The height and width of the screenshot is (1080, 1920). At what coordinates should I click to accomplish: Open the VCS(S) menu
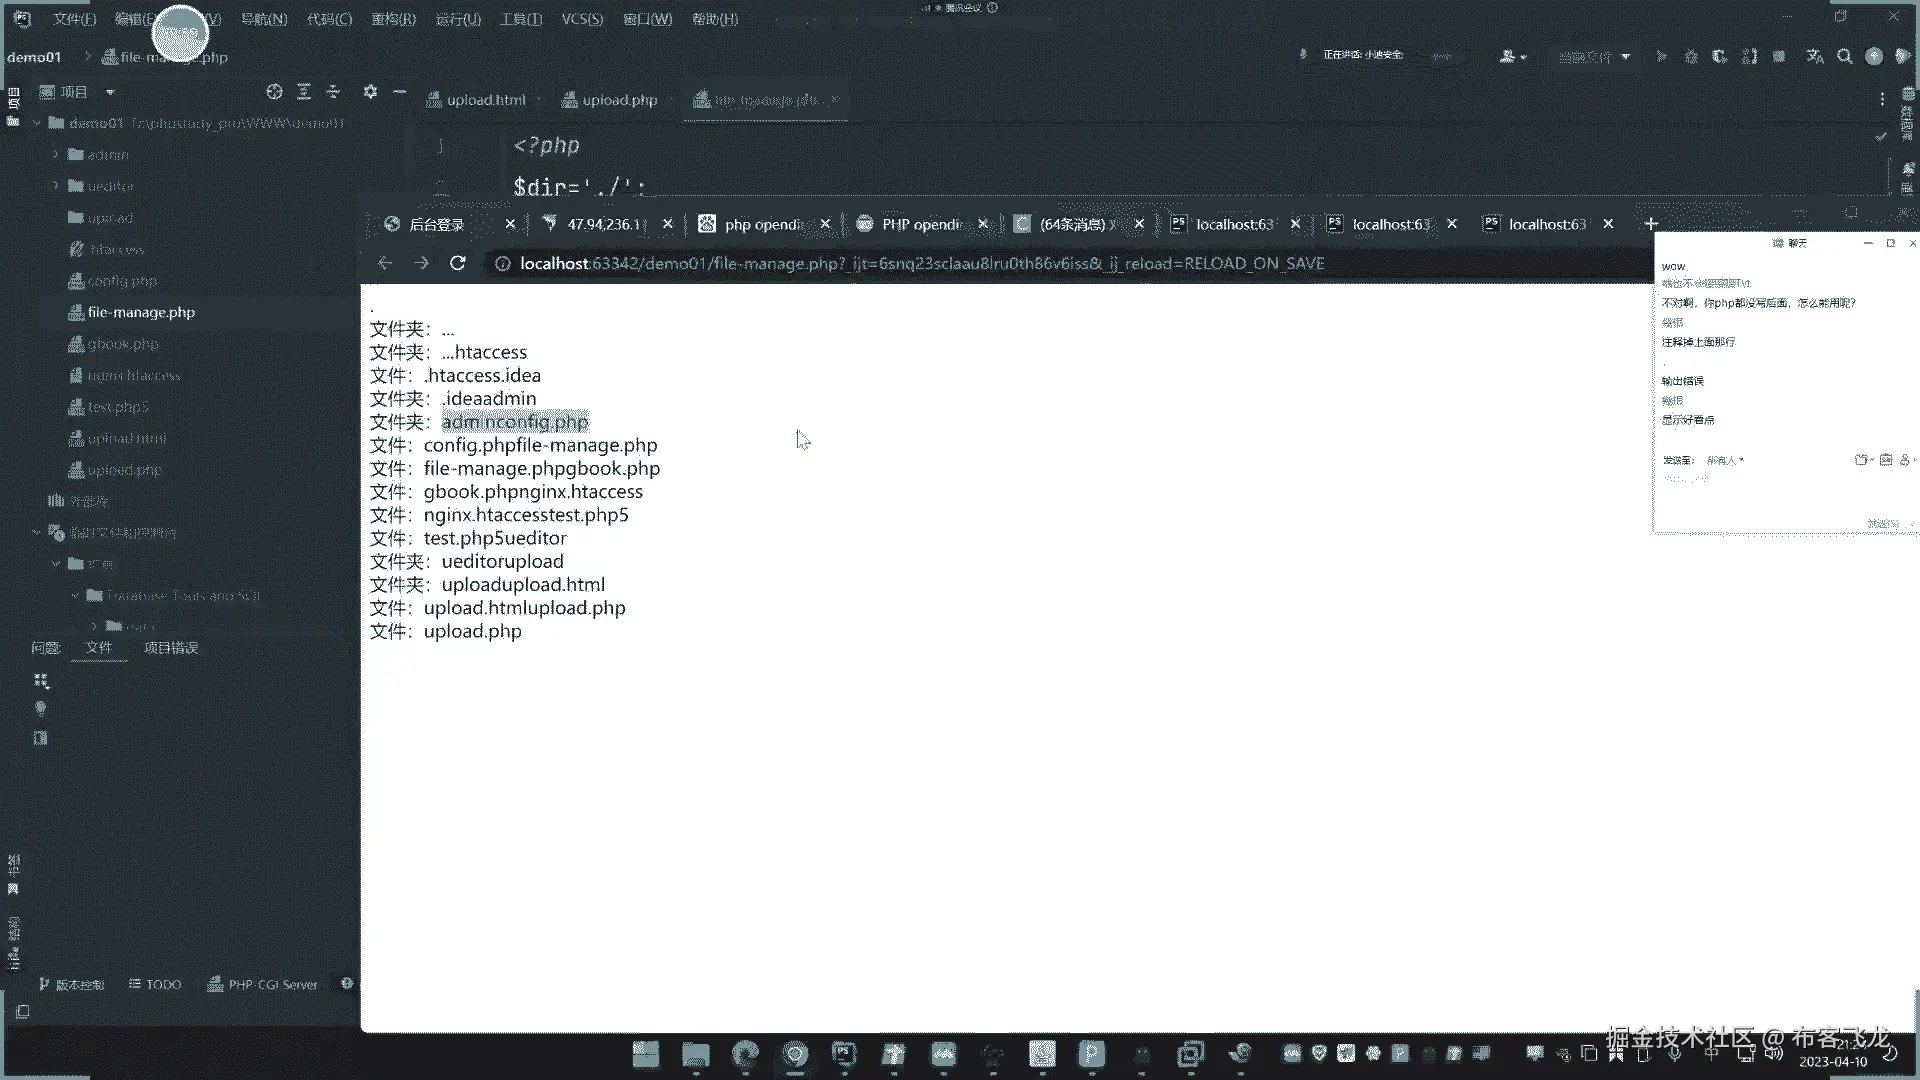(582, 19)
